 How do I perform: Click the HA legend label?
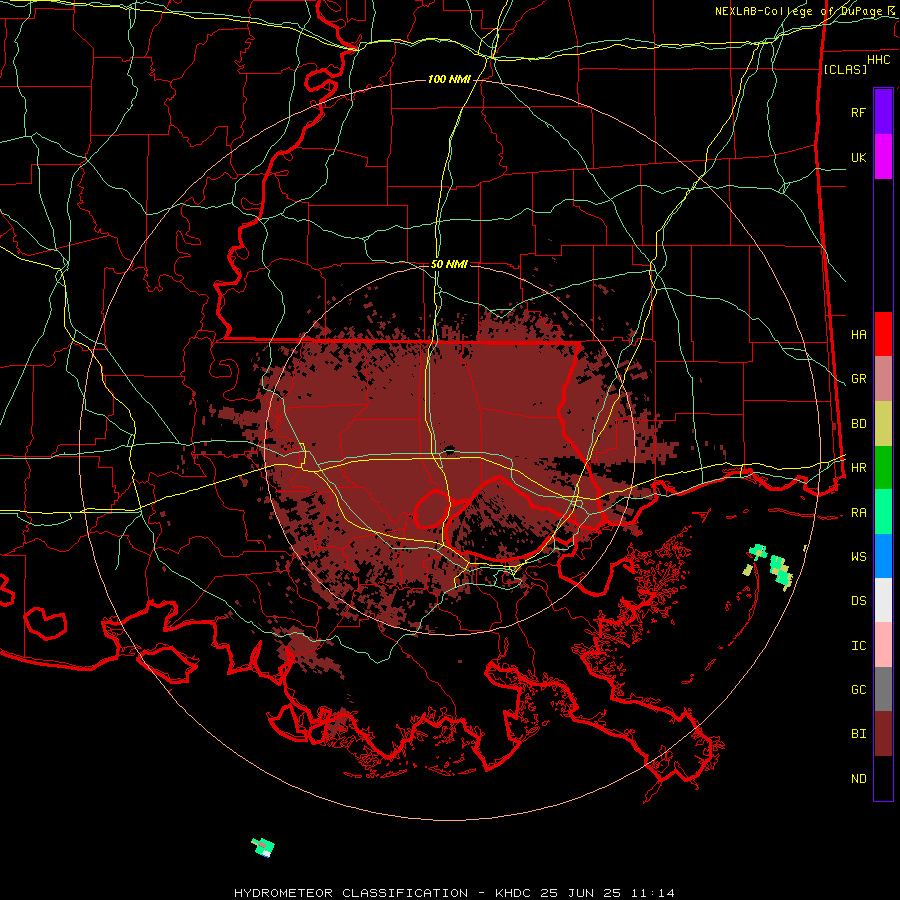pos(858,335)
